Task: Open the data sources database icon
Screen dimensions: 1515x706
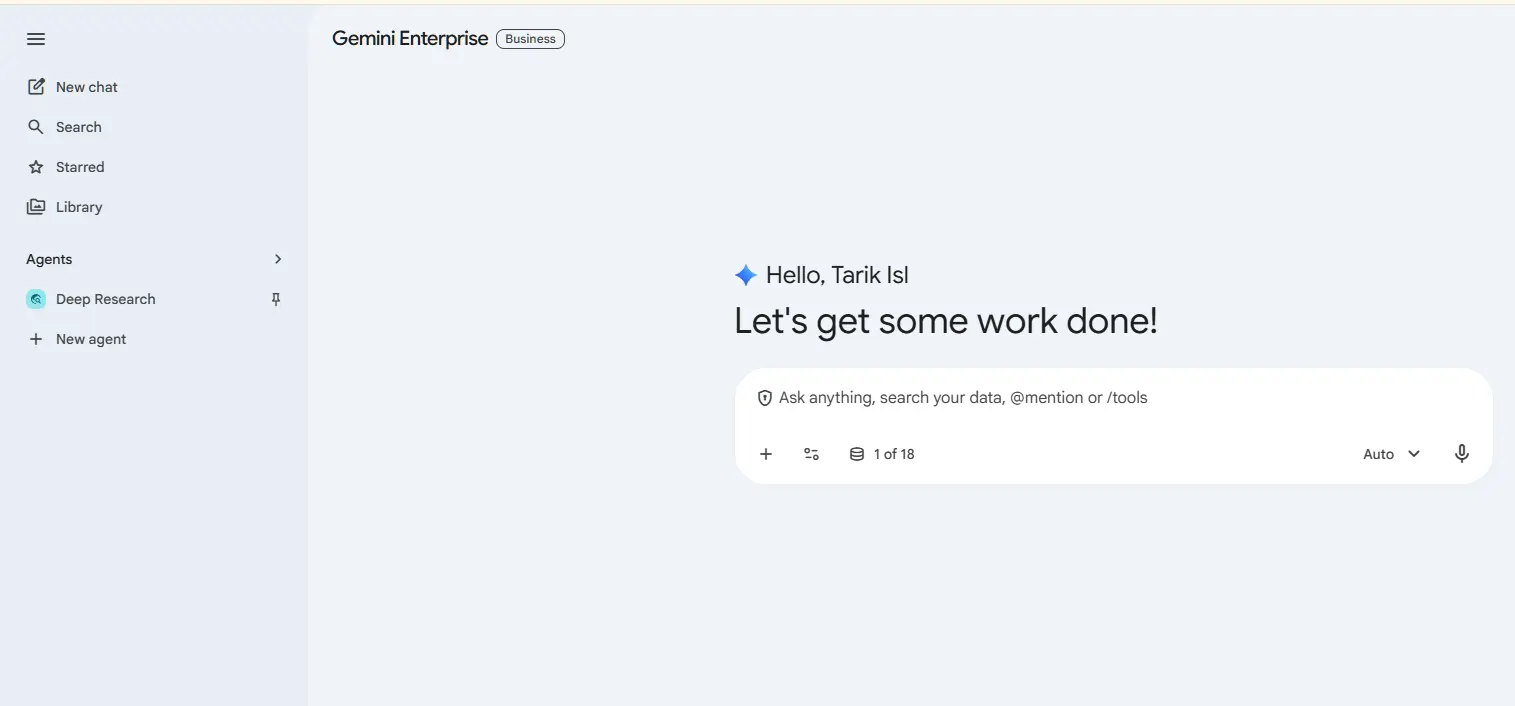Action: [x=857, y=454]
